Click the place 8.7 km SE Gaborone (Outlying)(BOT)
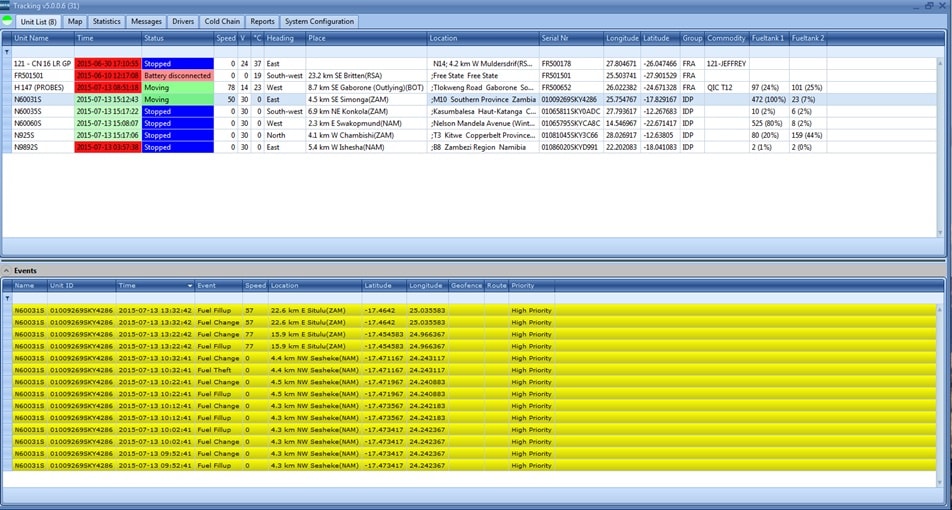 (365, 87)
